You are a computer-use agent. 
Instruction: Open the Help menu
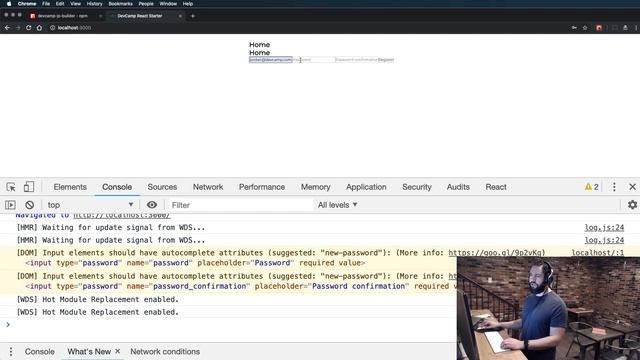coord(187,4)
